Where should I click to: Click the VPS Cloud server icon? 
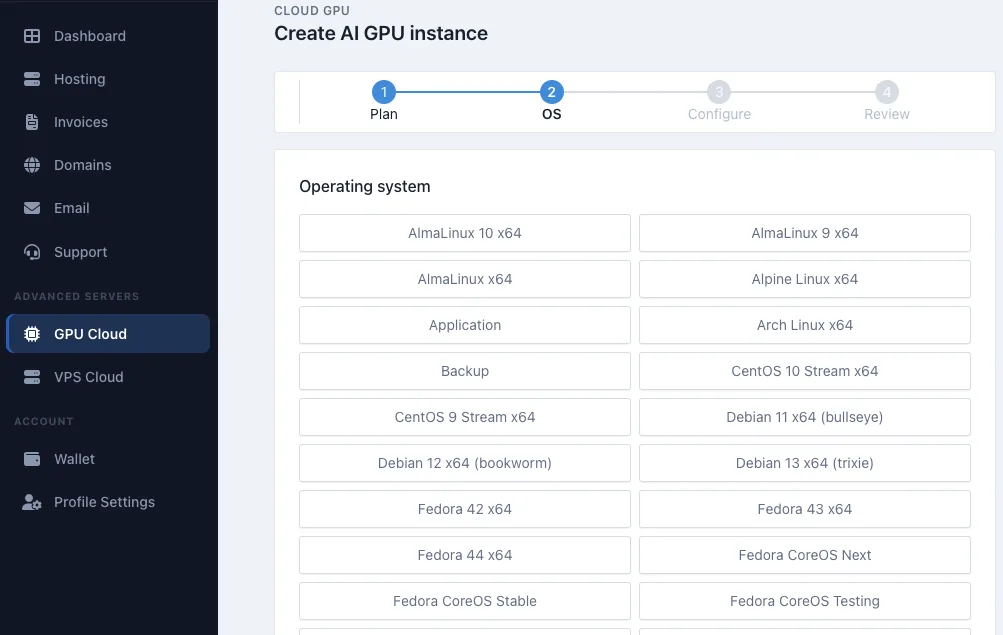tap(32, 377)
